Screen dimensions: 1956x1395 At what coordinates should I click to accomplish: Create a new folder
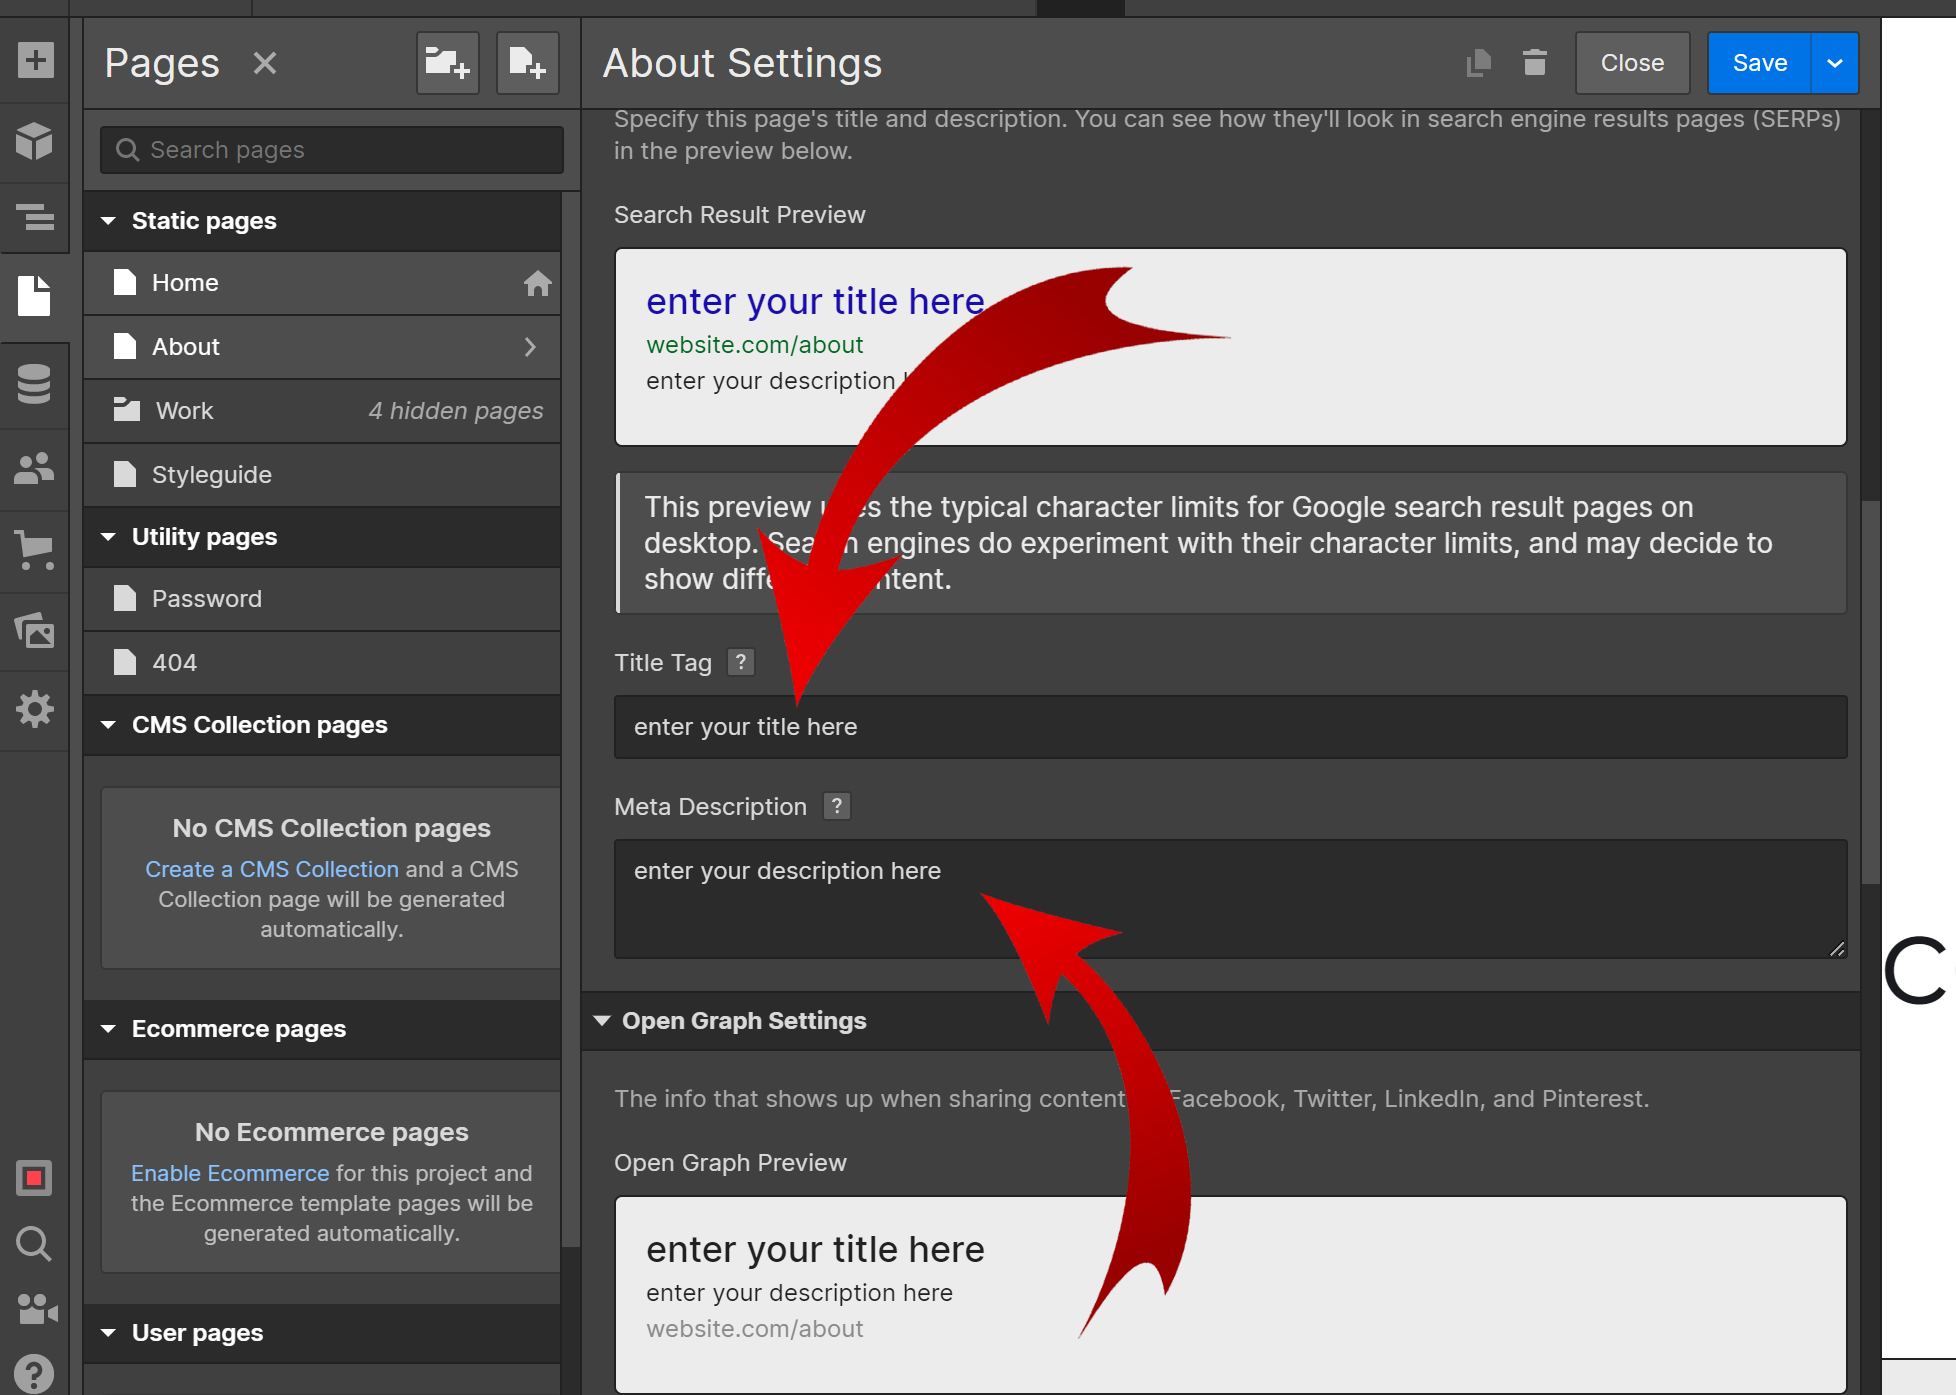coord(447,63)
